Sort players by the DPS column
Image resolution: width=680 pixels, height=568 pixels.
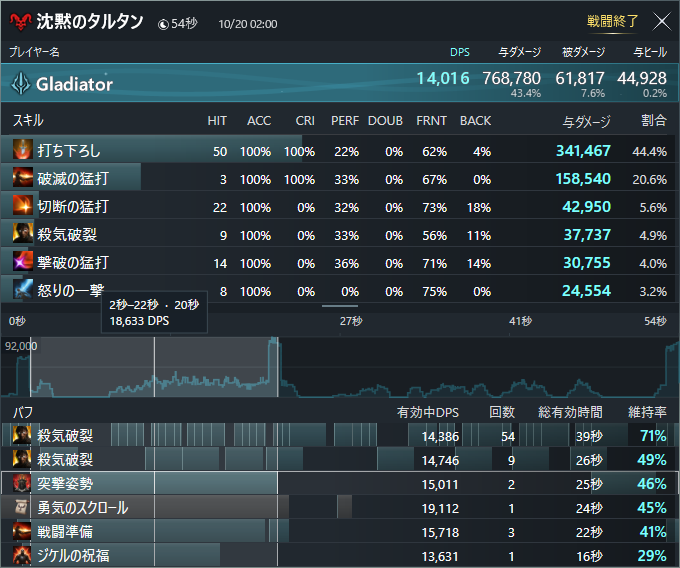[460, 52]
